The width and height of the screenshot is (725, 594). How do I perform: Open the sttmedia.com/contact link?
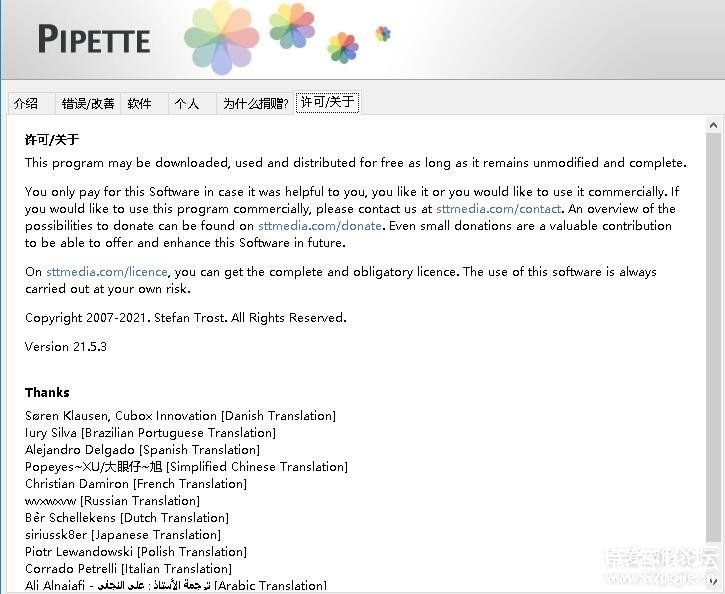coord(498,209)
